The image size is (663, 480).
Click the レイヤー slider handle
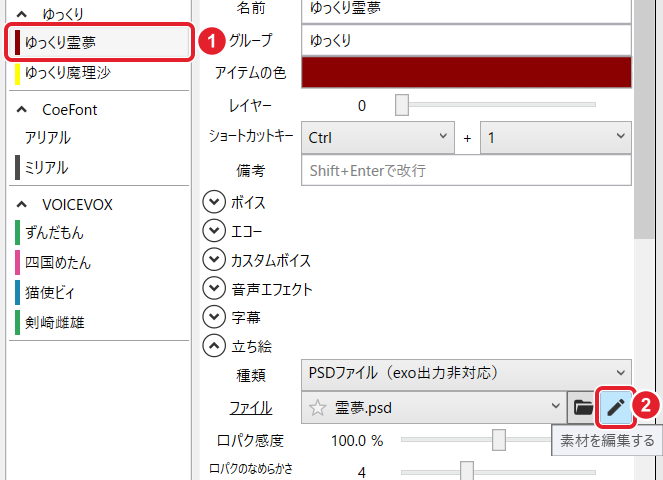tap(402, 105)
